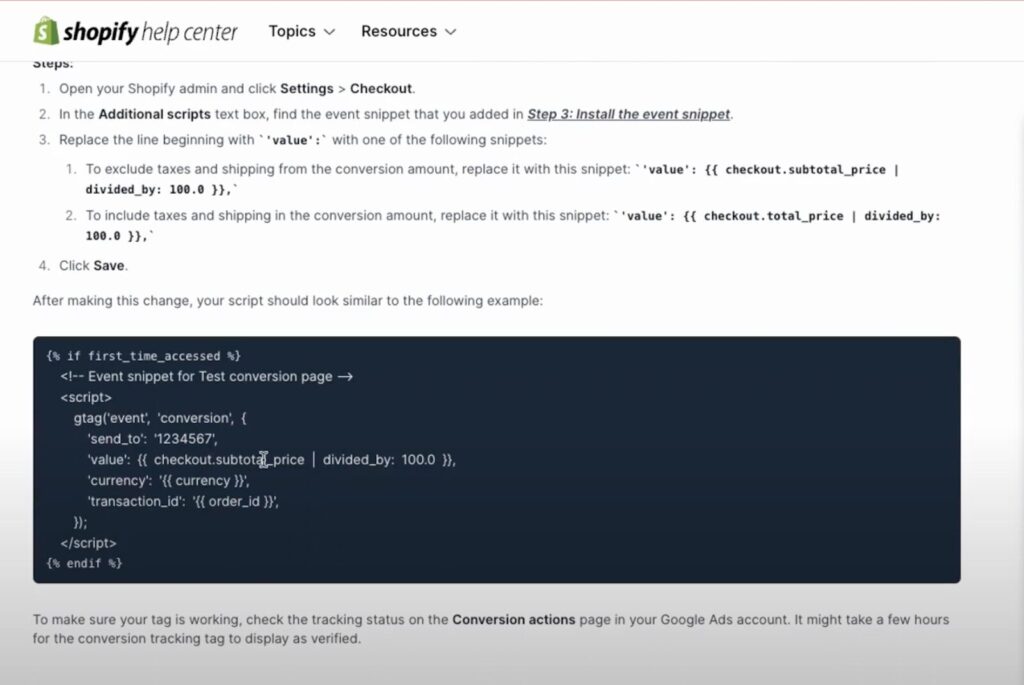Click the bold Save text in step 4
This screenshot has height=685, width=1024.
108,266
